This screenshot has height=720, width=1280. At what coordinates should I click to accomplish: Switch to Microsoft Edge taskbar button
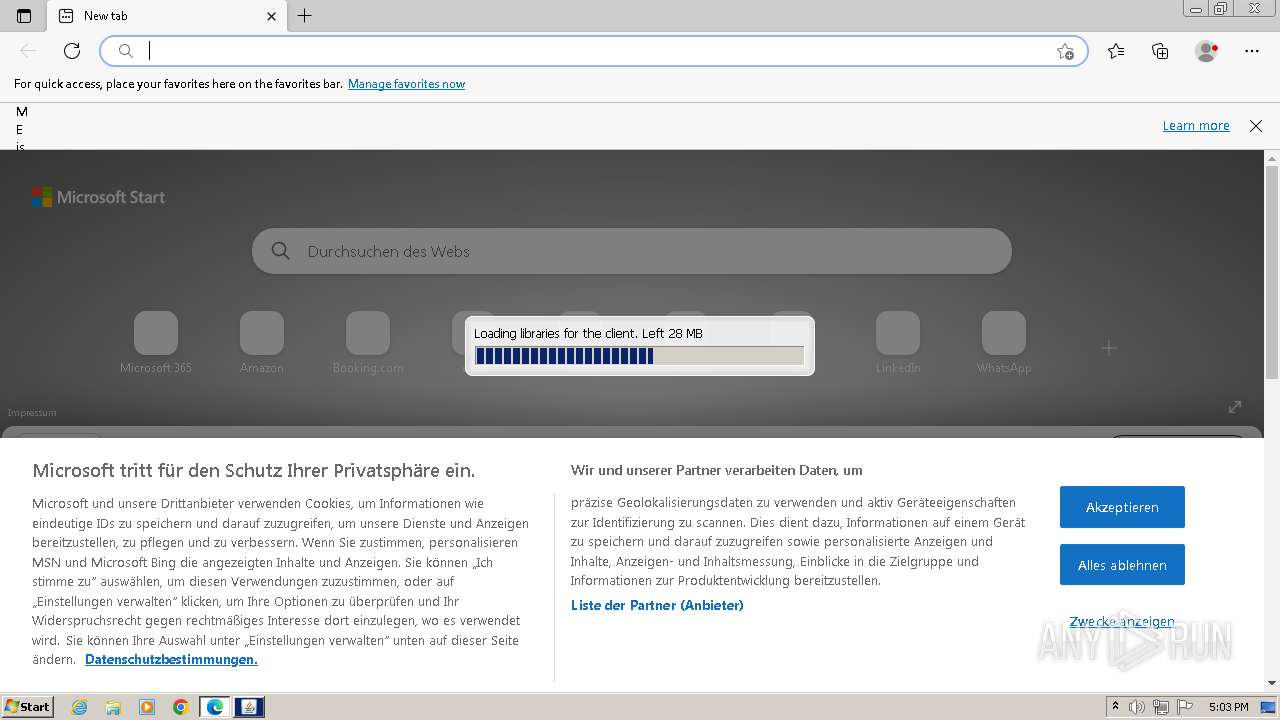[x=215, y=707]
